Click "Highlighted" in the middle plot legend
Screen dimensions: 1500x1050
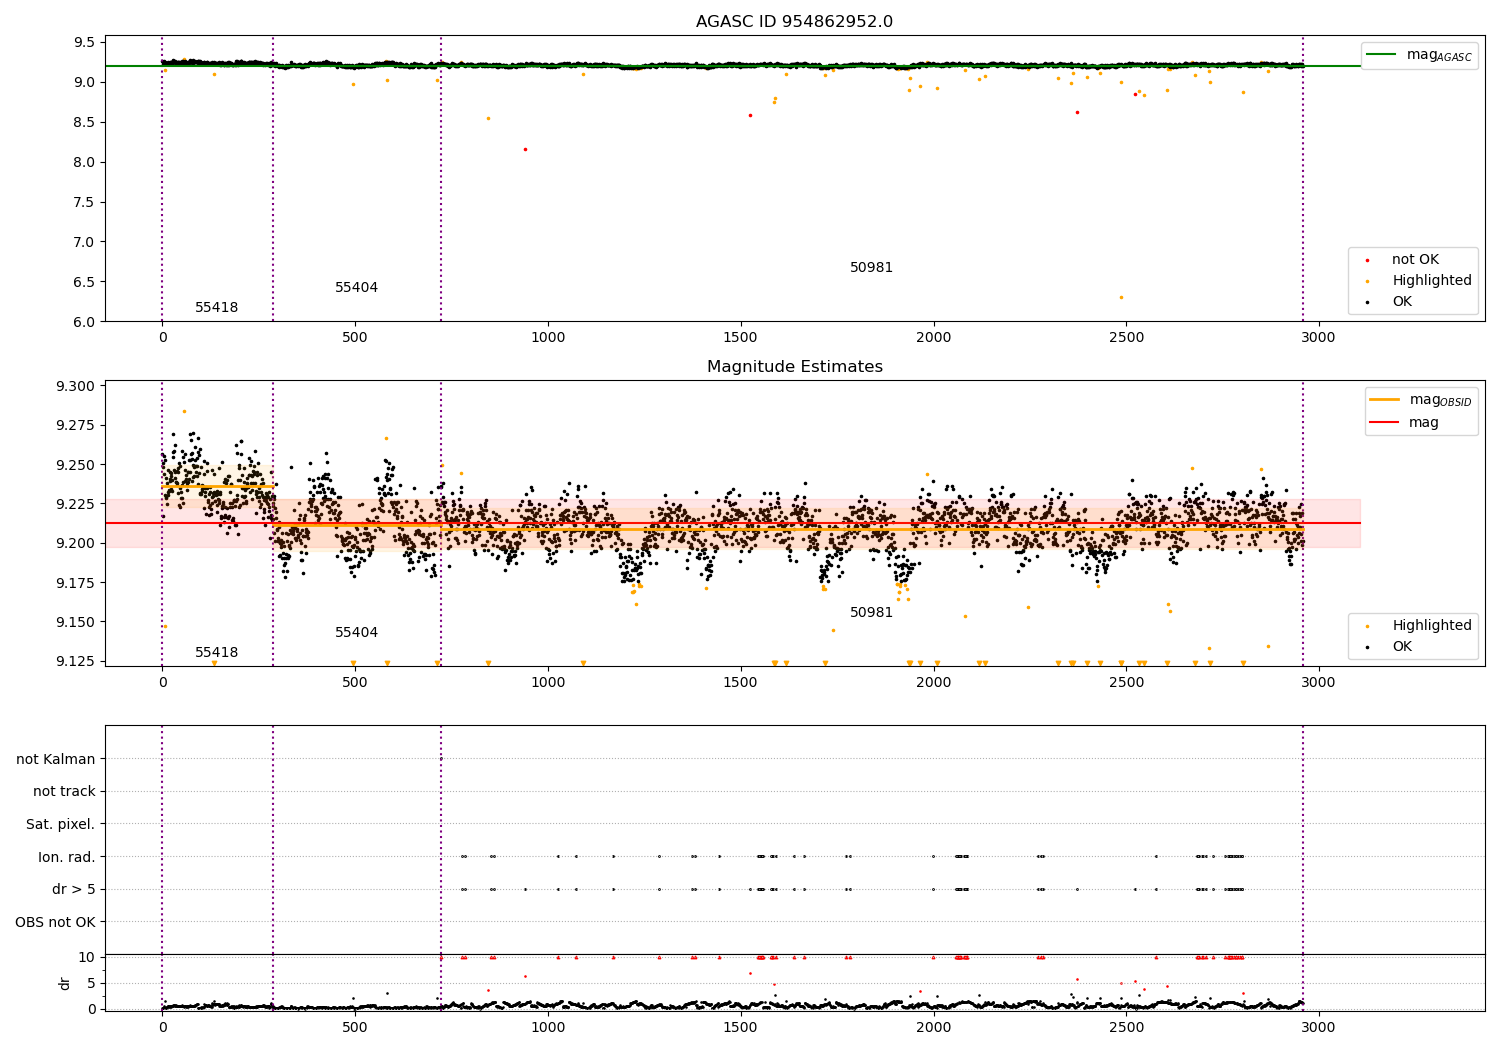[x=1432, y=626]
